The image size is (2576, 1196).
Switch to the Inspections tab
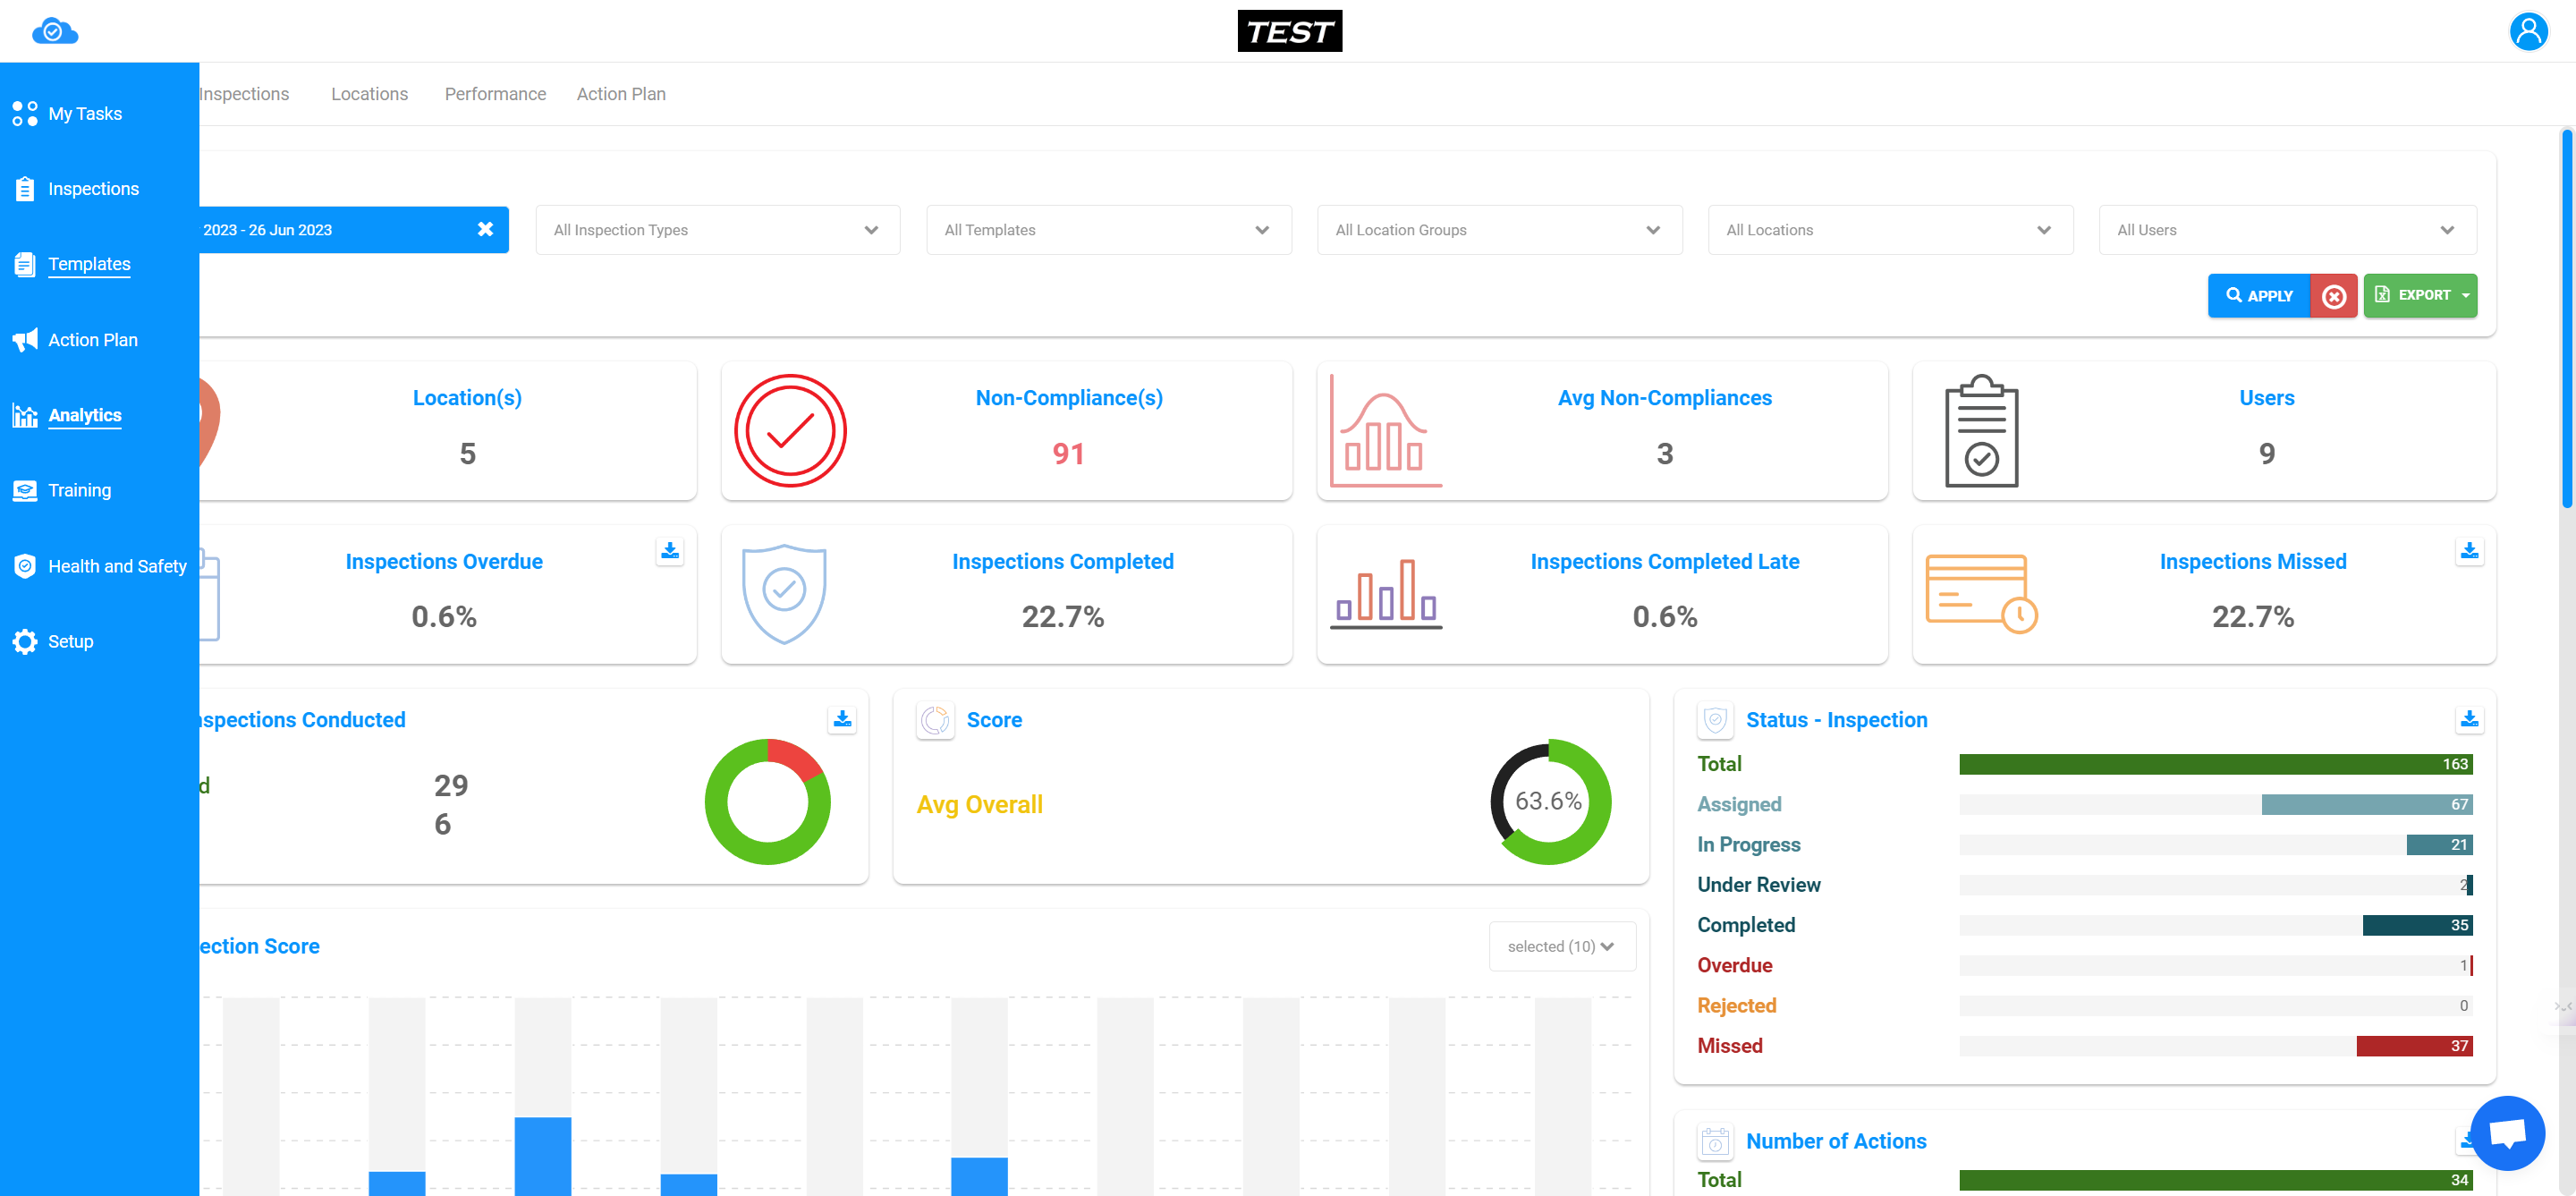(244, 94)
